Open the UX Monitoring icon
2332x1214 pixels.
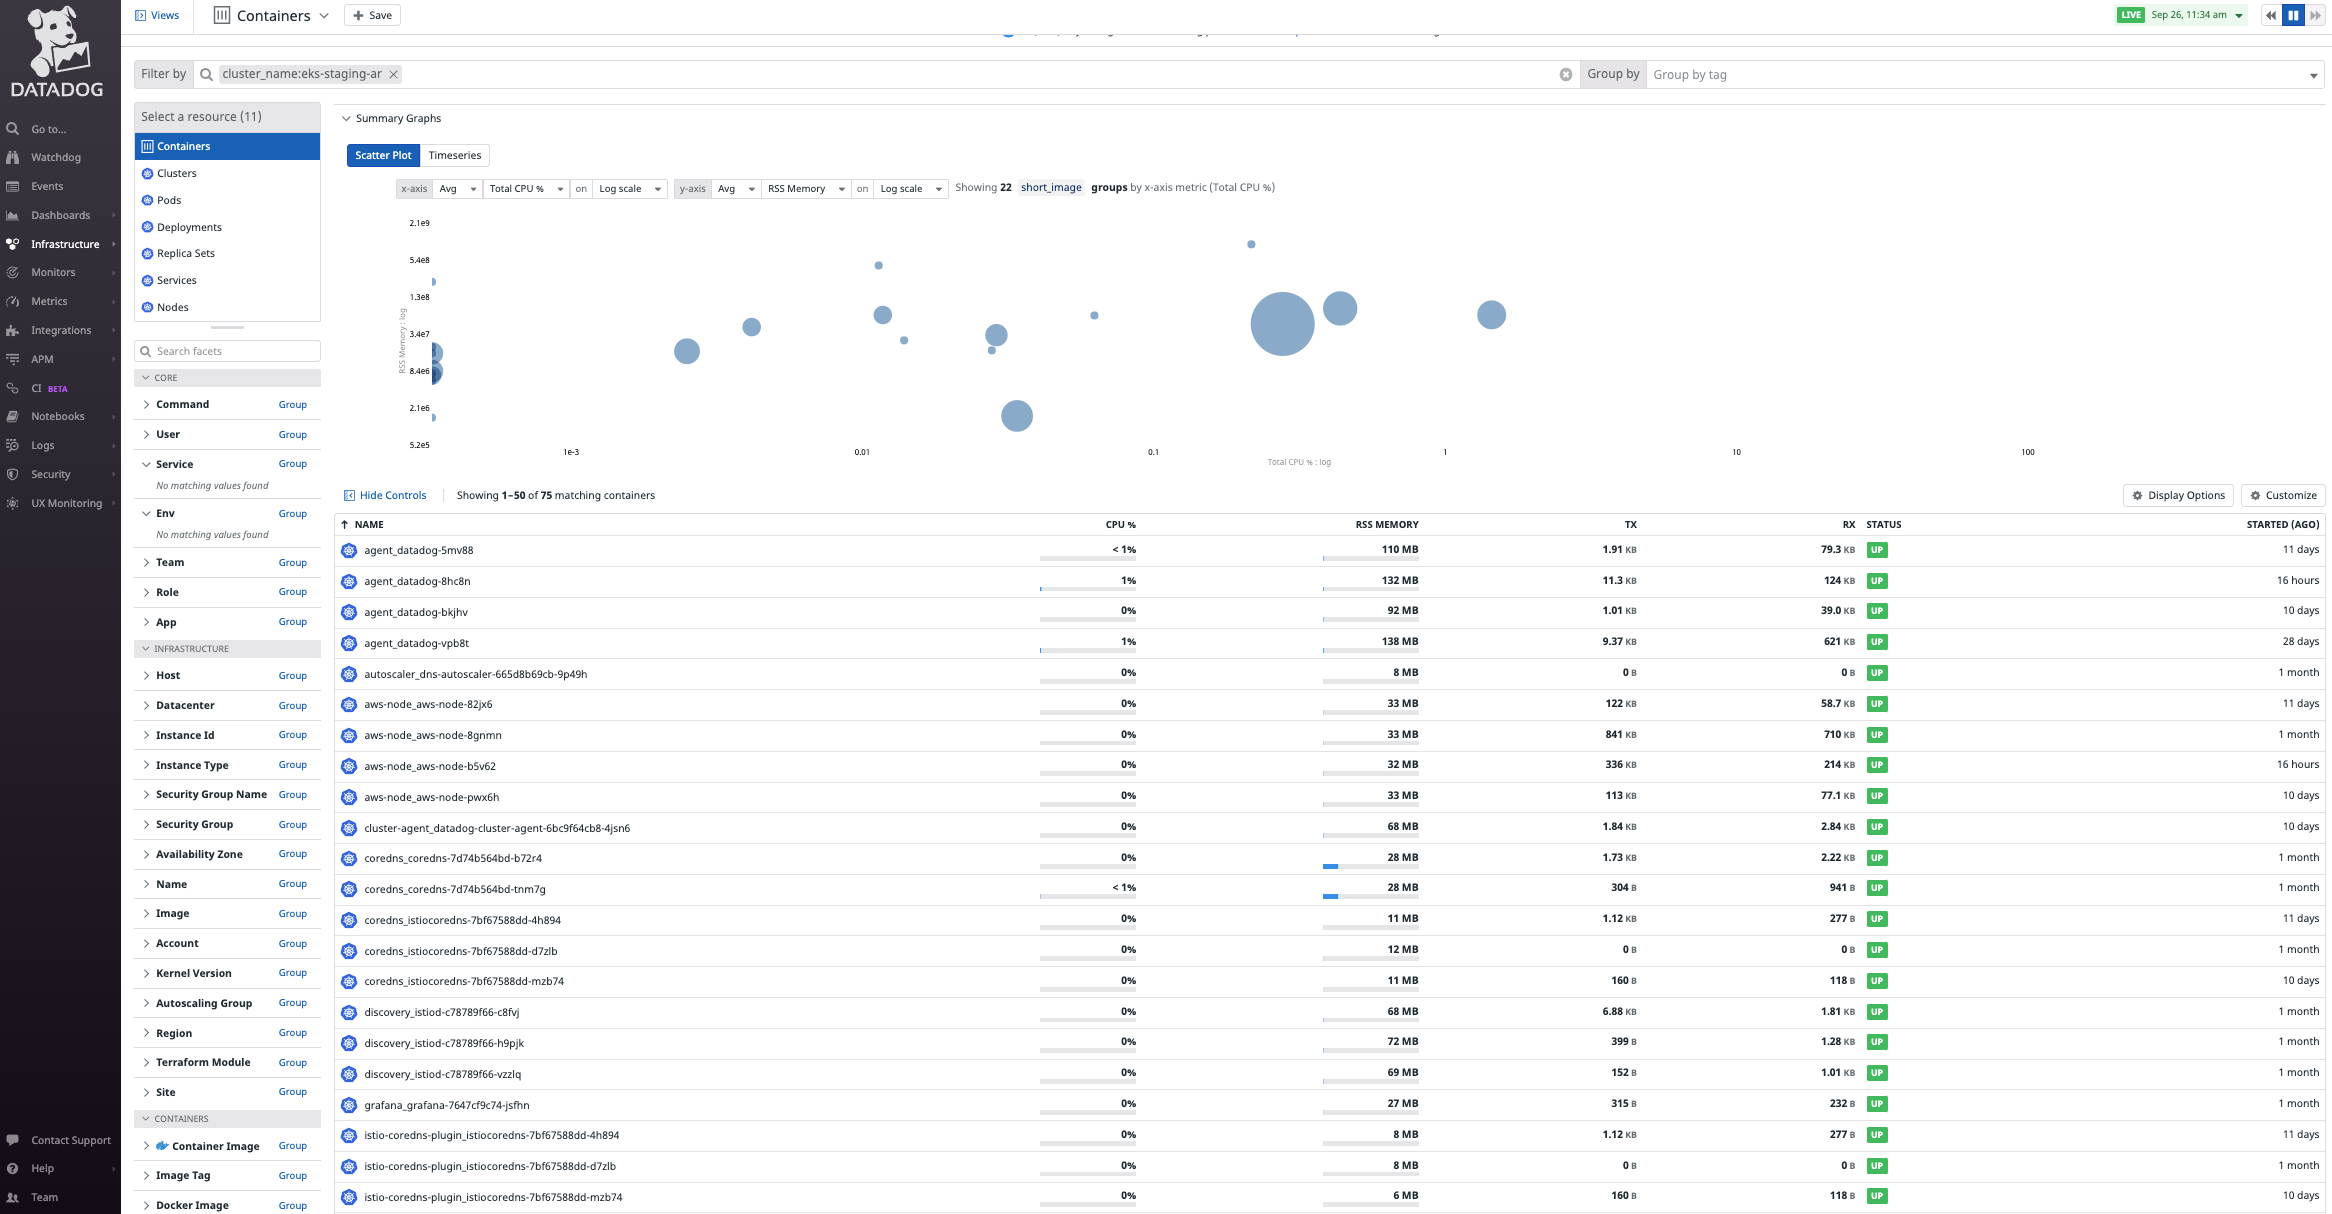[x=12, y=503]
